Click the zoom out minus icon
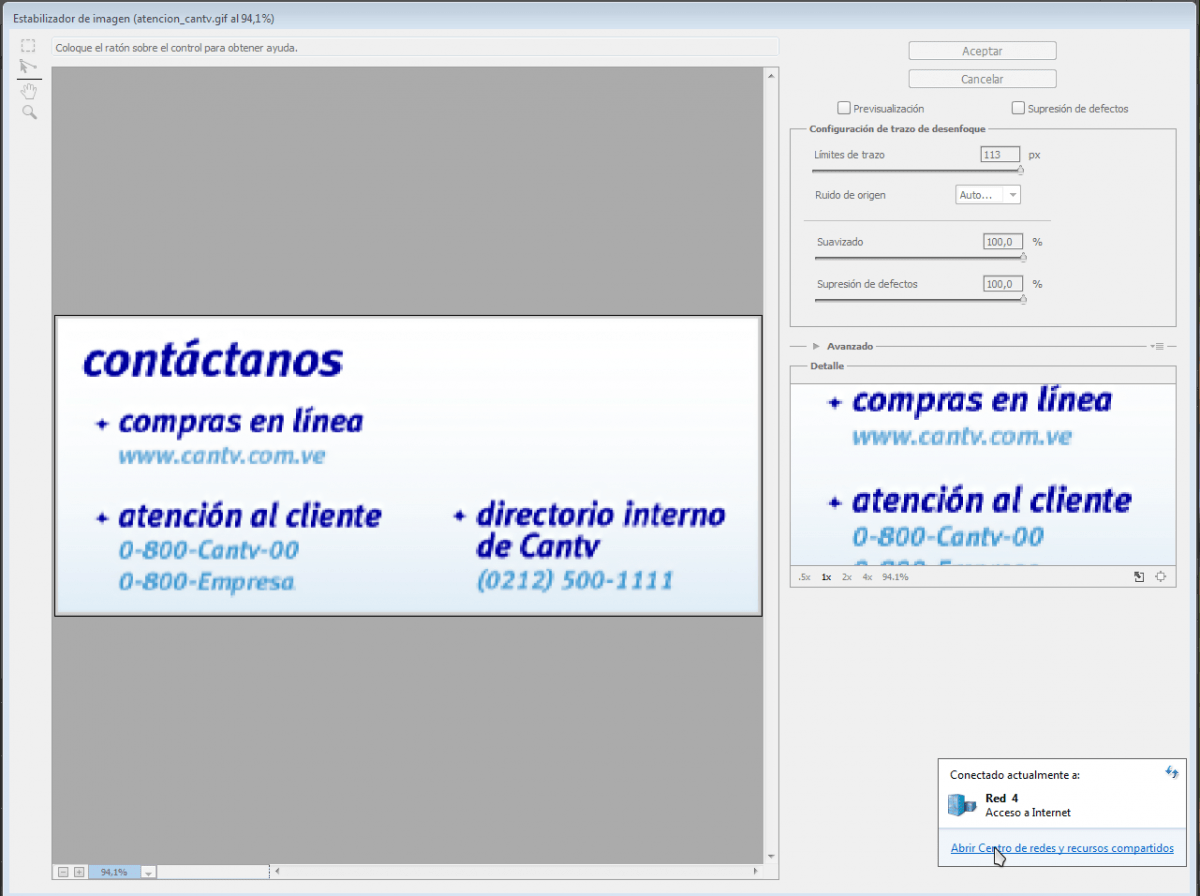Image resolution: width=1200 pixels, height=896 pixels. click(64, 872)
